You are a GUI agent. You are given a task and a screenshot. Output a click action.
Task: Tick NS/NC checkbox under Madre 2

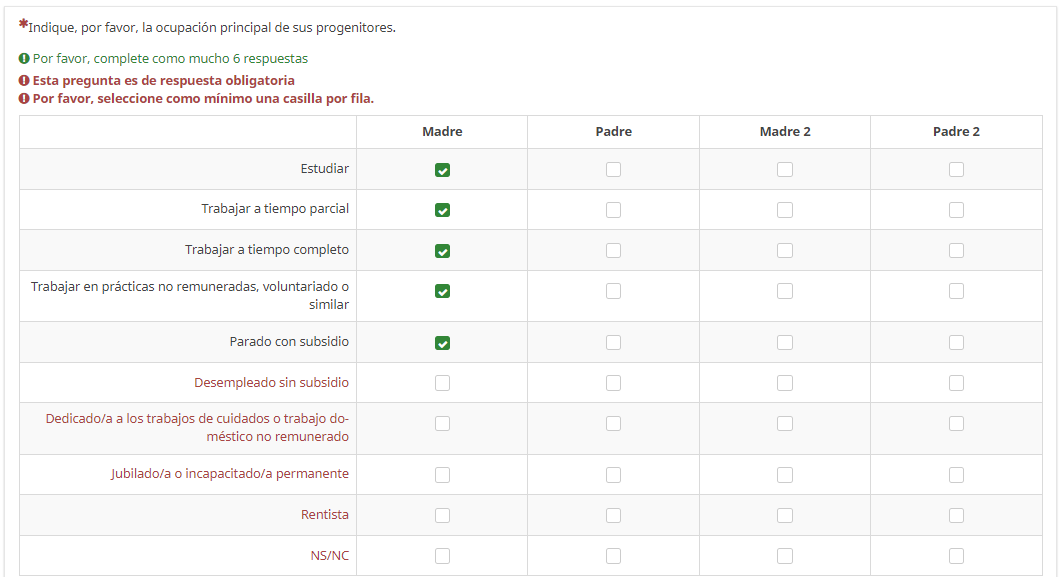pos(785,556)
